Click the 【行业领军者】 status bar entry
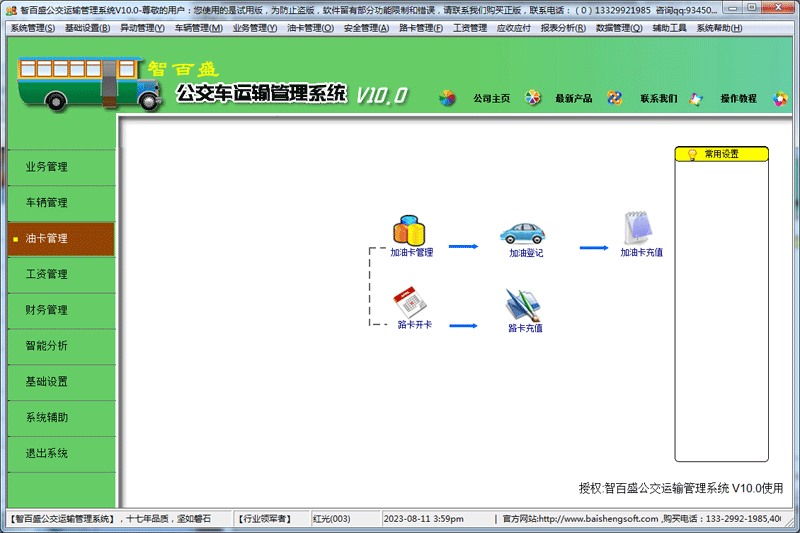Viewport: 800px width, 533px height. [x=264, y=519]
